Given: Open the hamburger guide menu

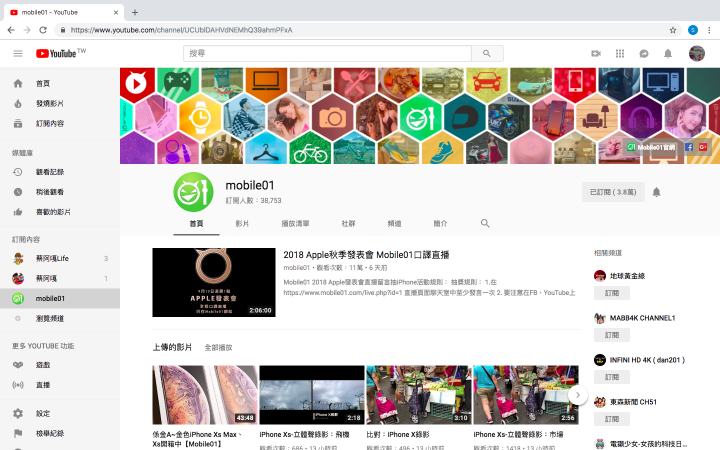Looking at the screenshot, I should (18, 54).
